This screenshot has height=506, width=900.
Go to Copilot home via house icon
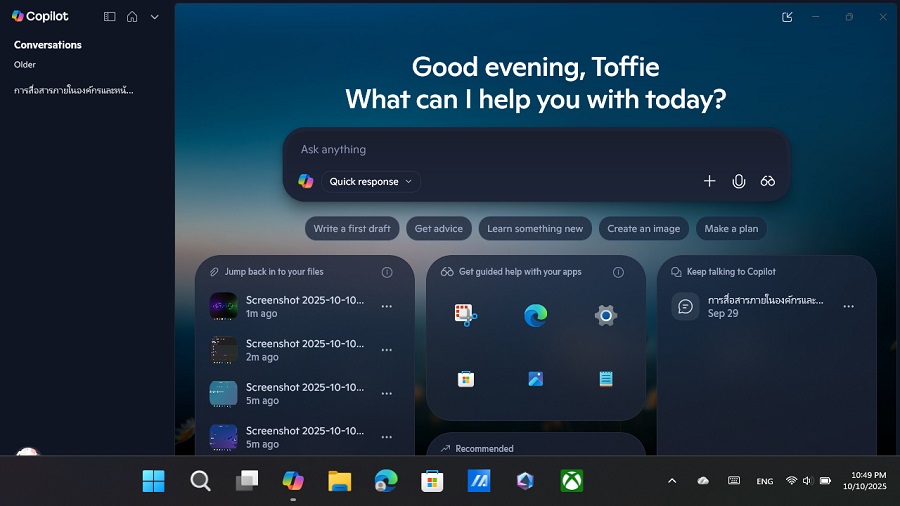[132, 17]
